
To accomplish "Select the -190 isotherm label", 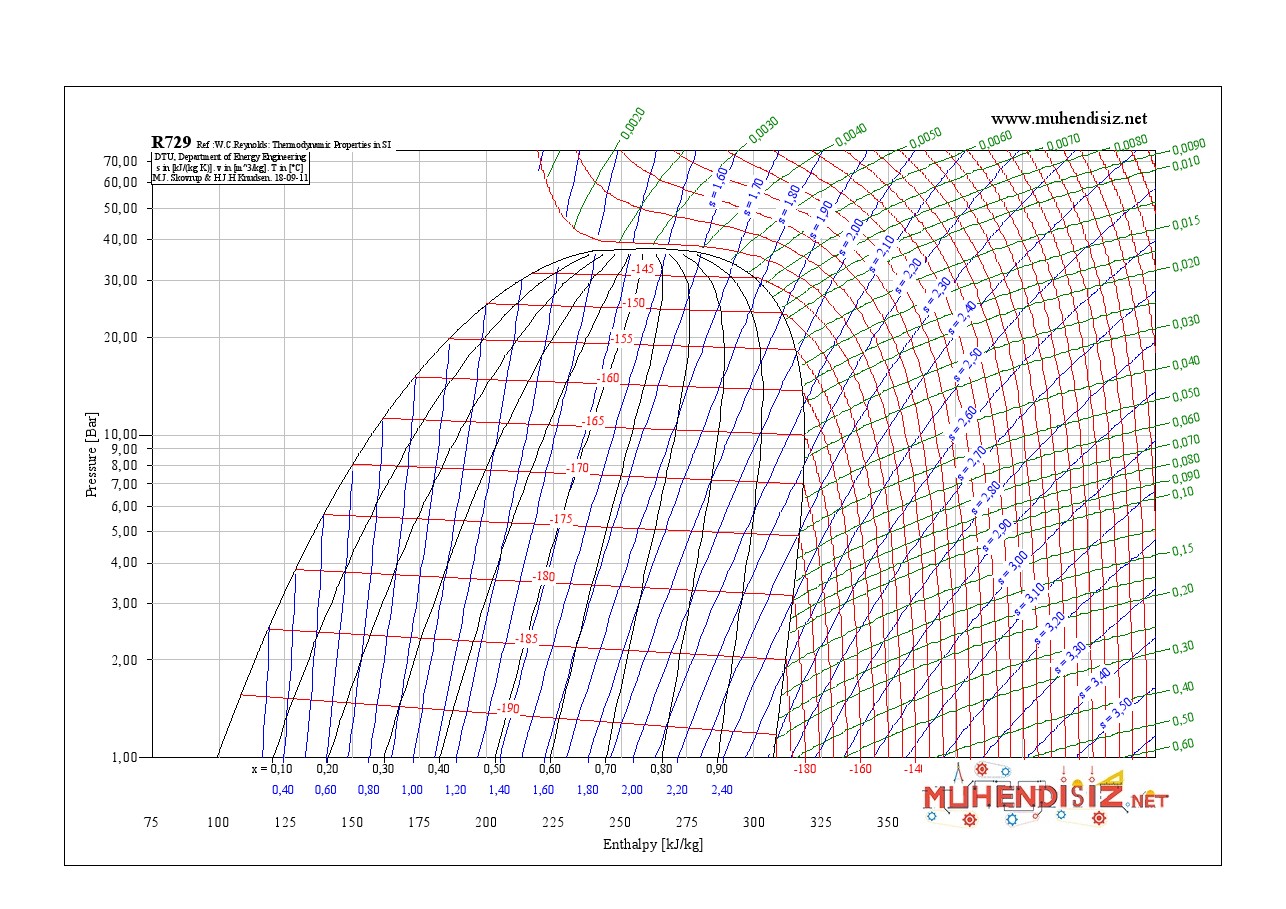I will click(508, 708).
